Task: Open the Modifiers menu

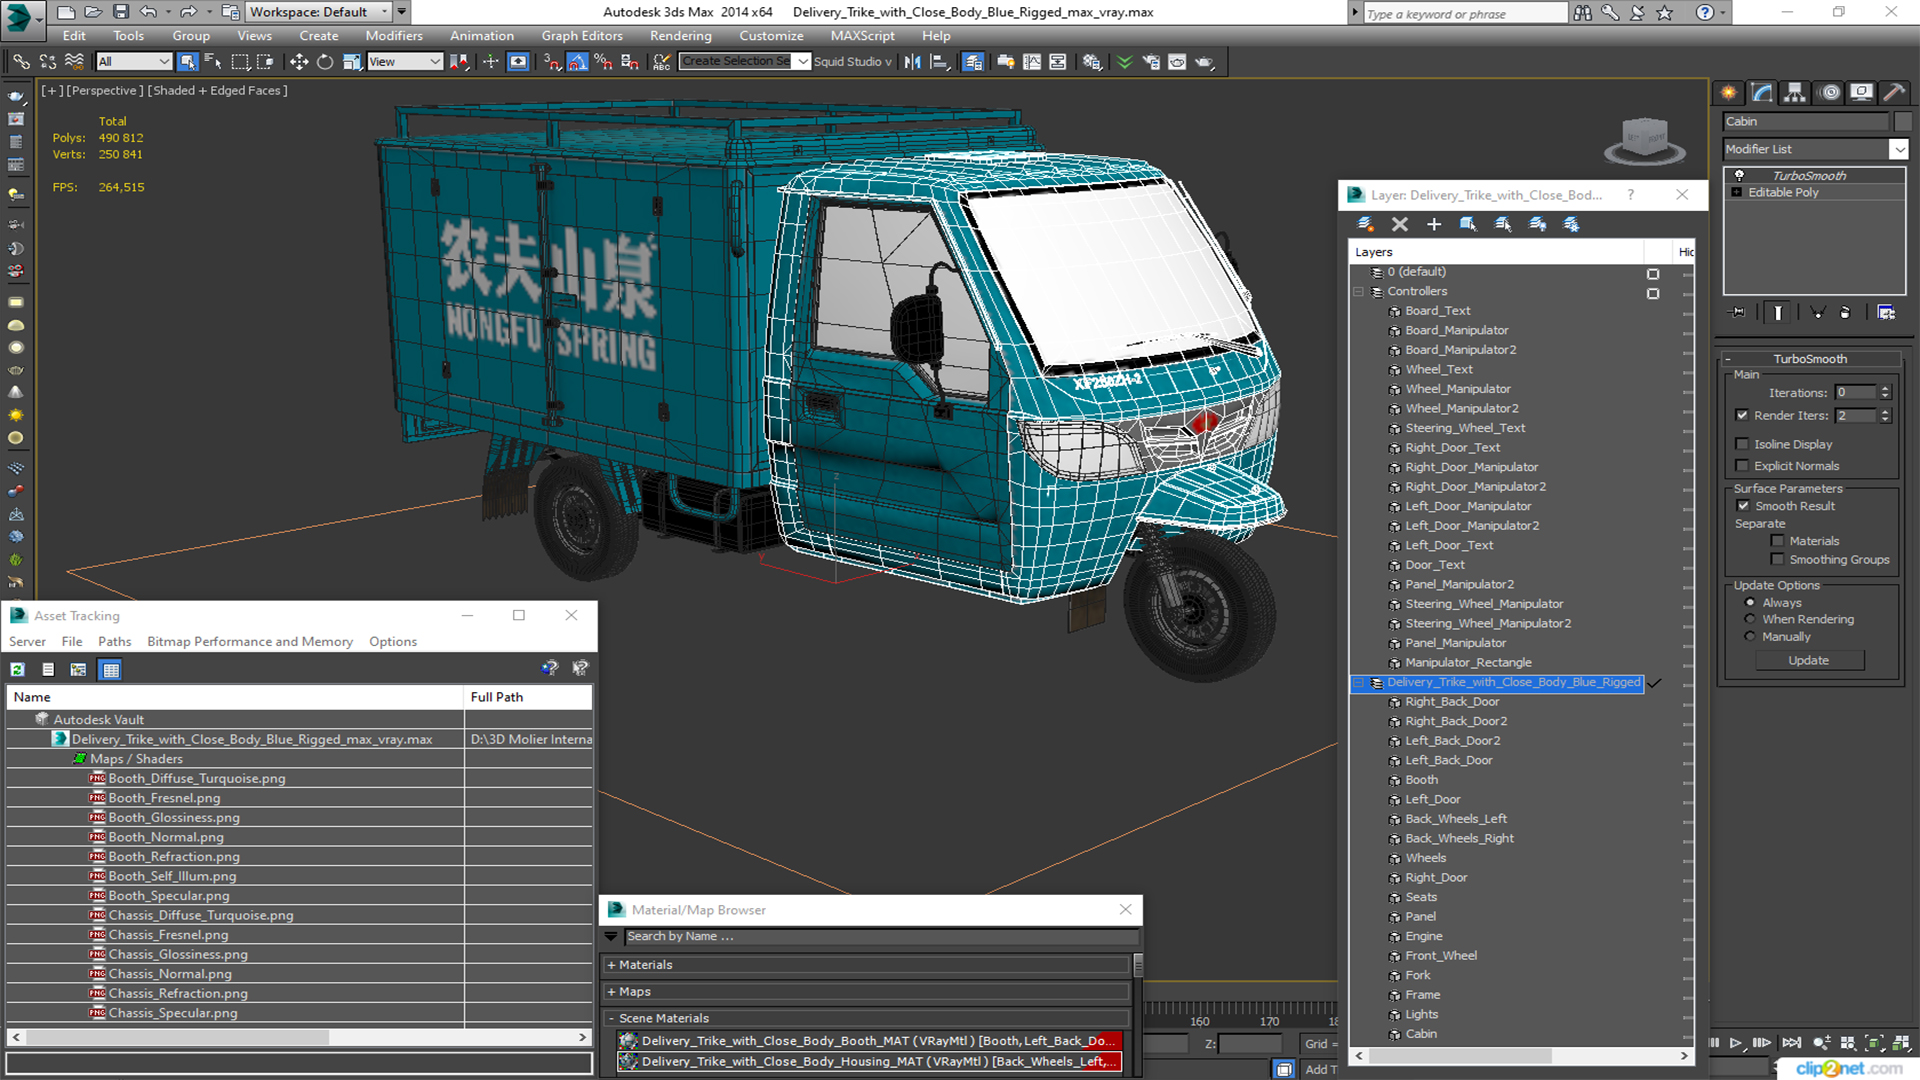Action: point(394,36)
